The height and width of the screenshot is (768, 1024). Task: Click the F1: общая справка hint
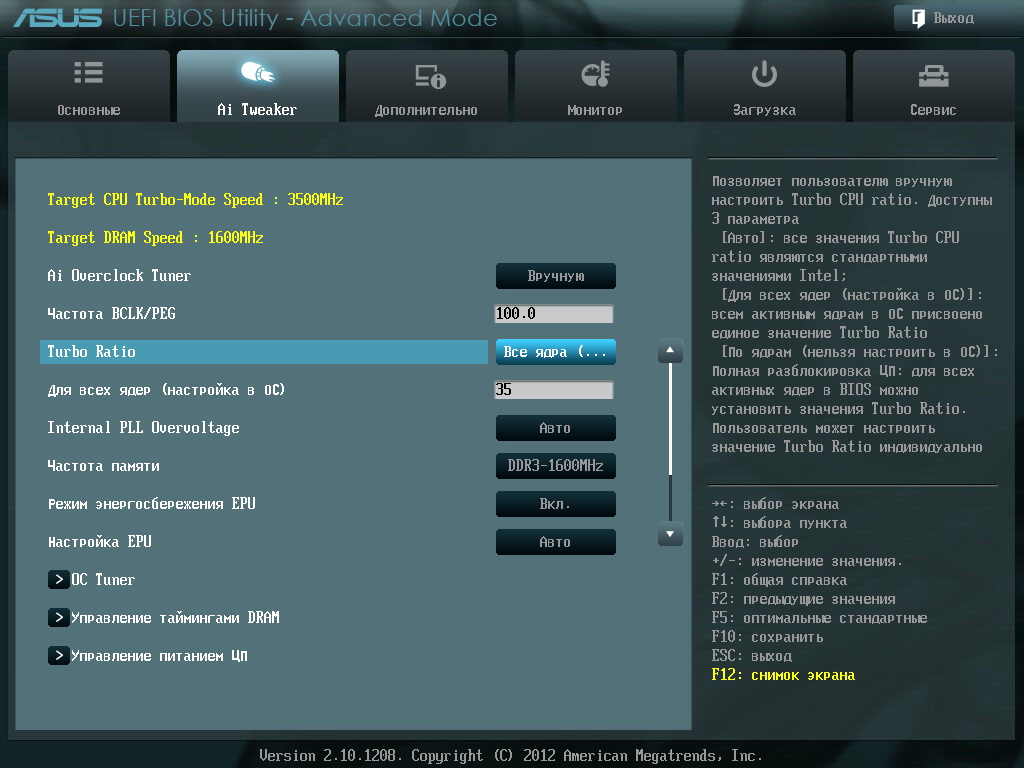(779, 580)
